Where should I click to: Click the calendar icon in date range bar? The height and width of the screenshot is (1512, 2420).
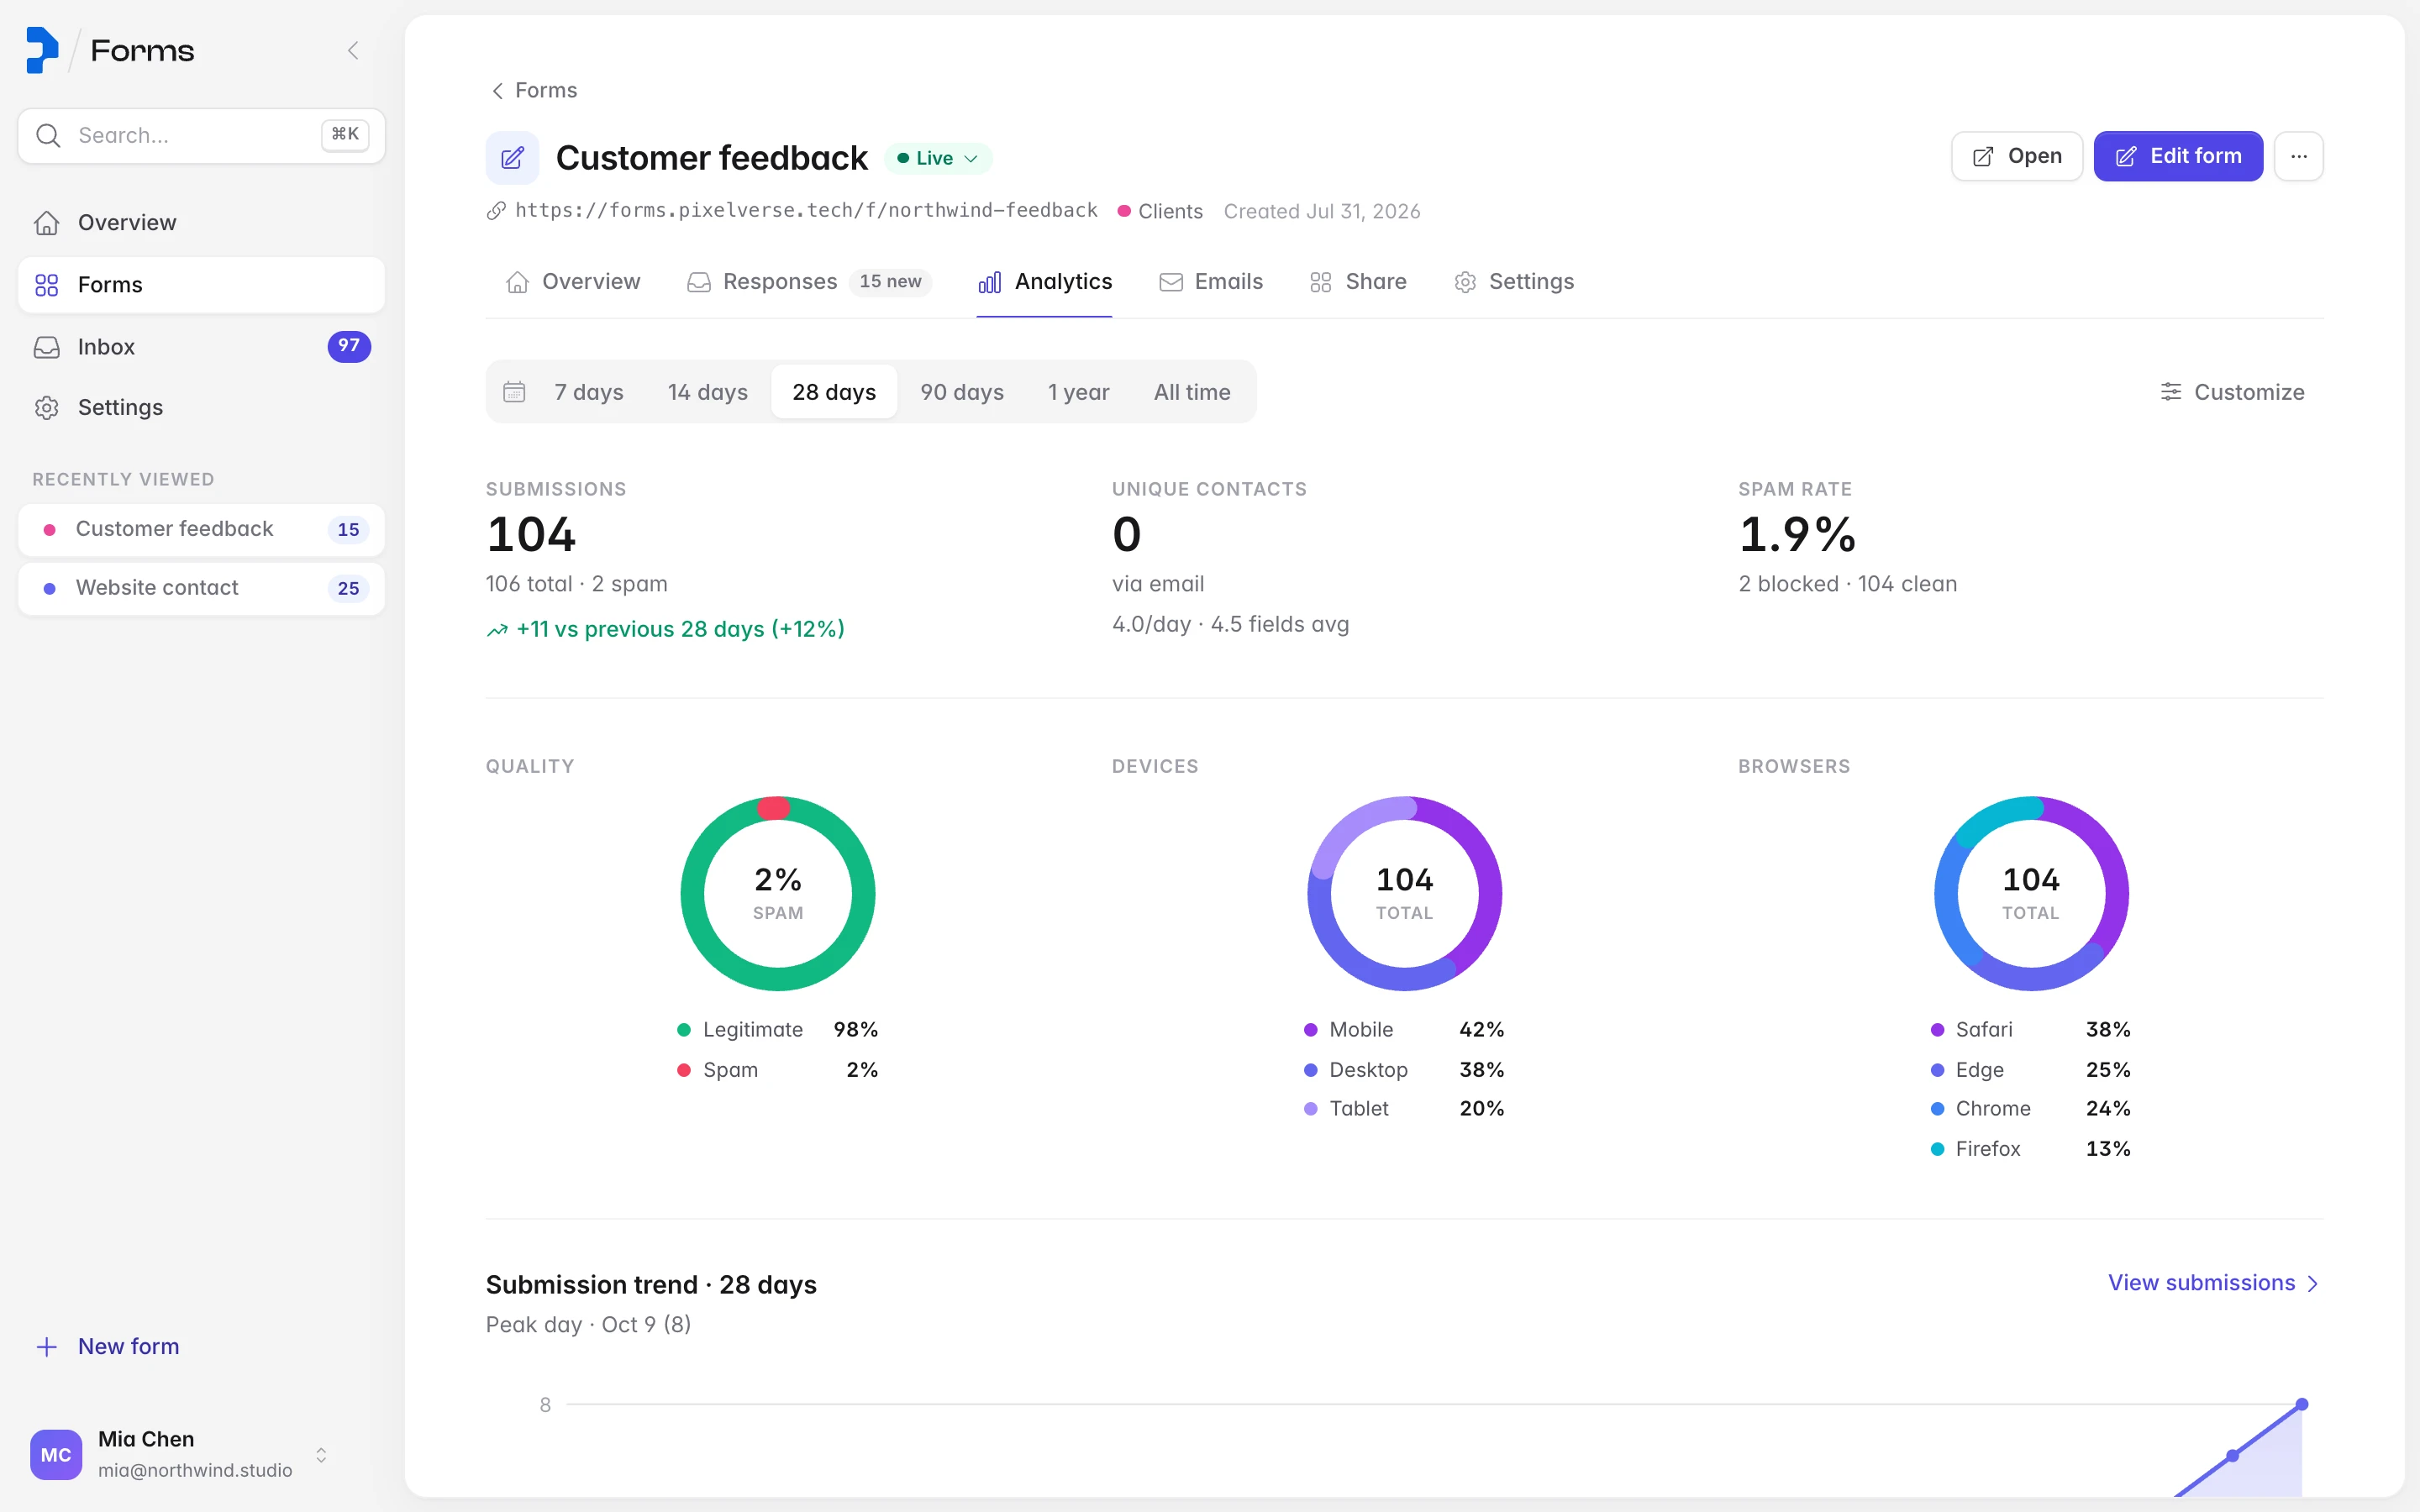pyautogui.click(x=514, y=392)
